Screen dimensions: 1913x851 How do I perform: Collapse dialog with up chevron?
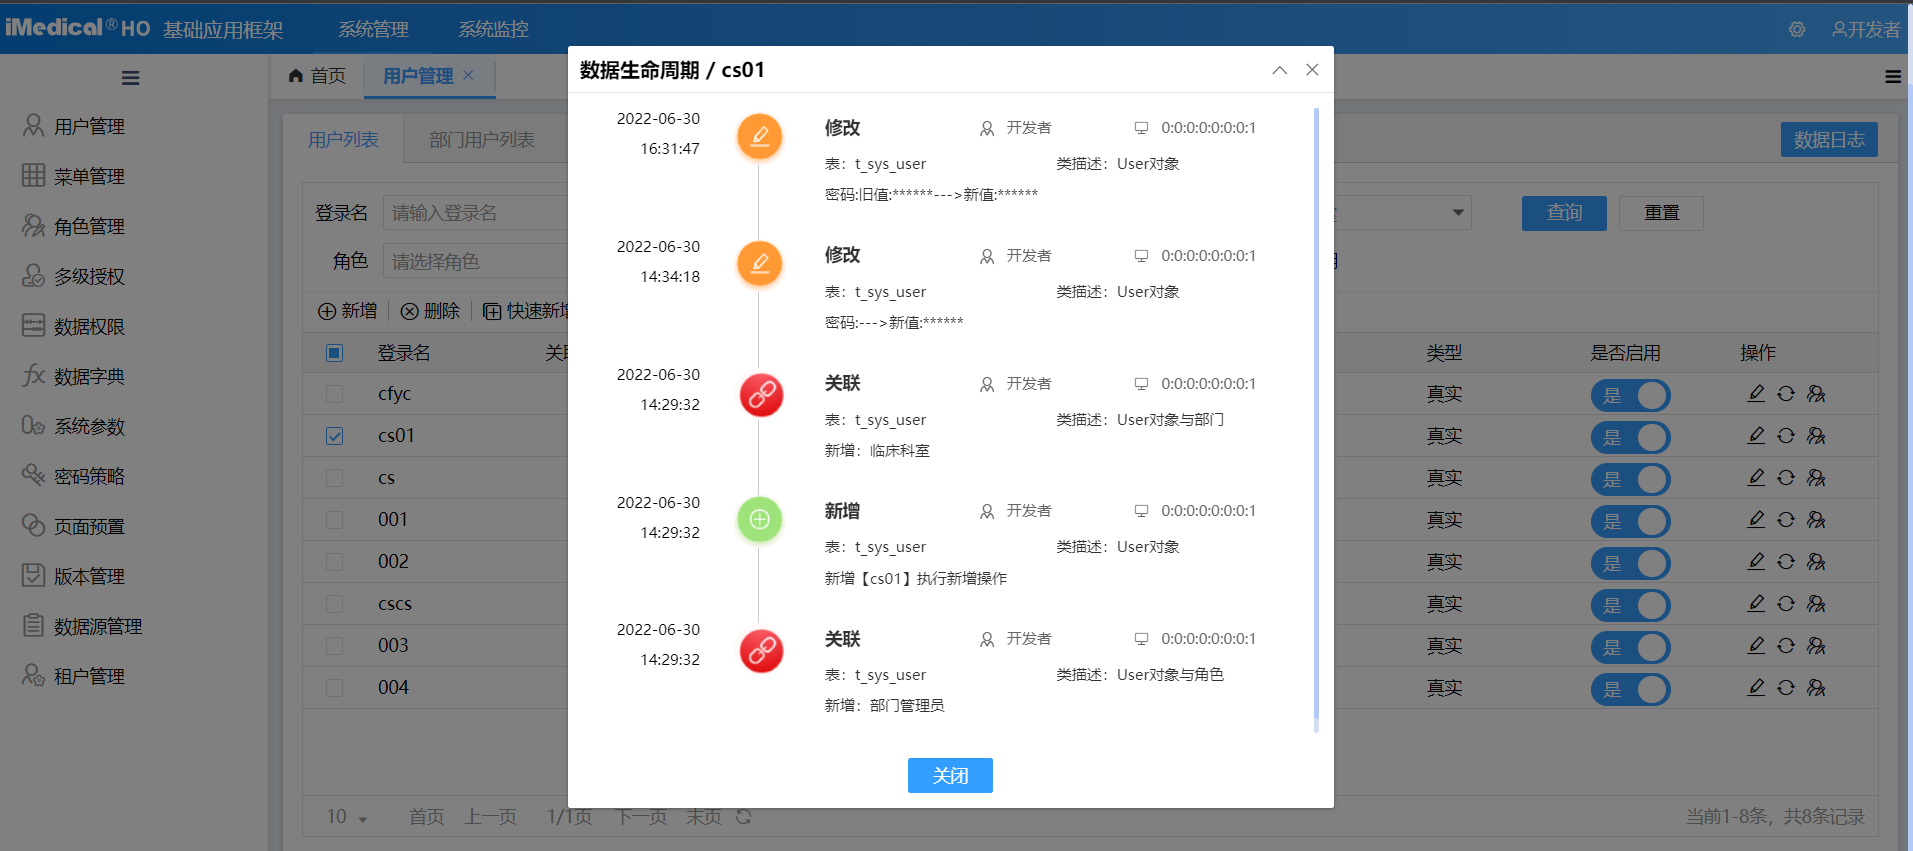pos(1279,70)
